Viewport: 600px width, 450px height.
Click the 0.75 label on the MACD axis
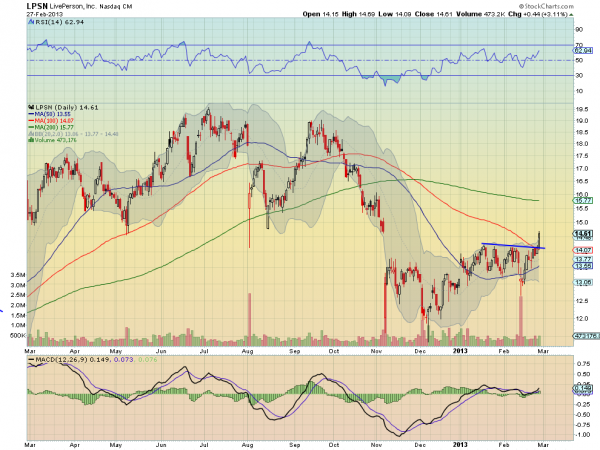point(583,364)
